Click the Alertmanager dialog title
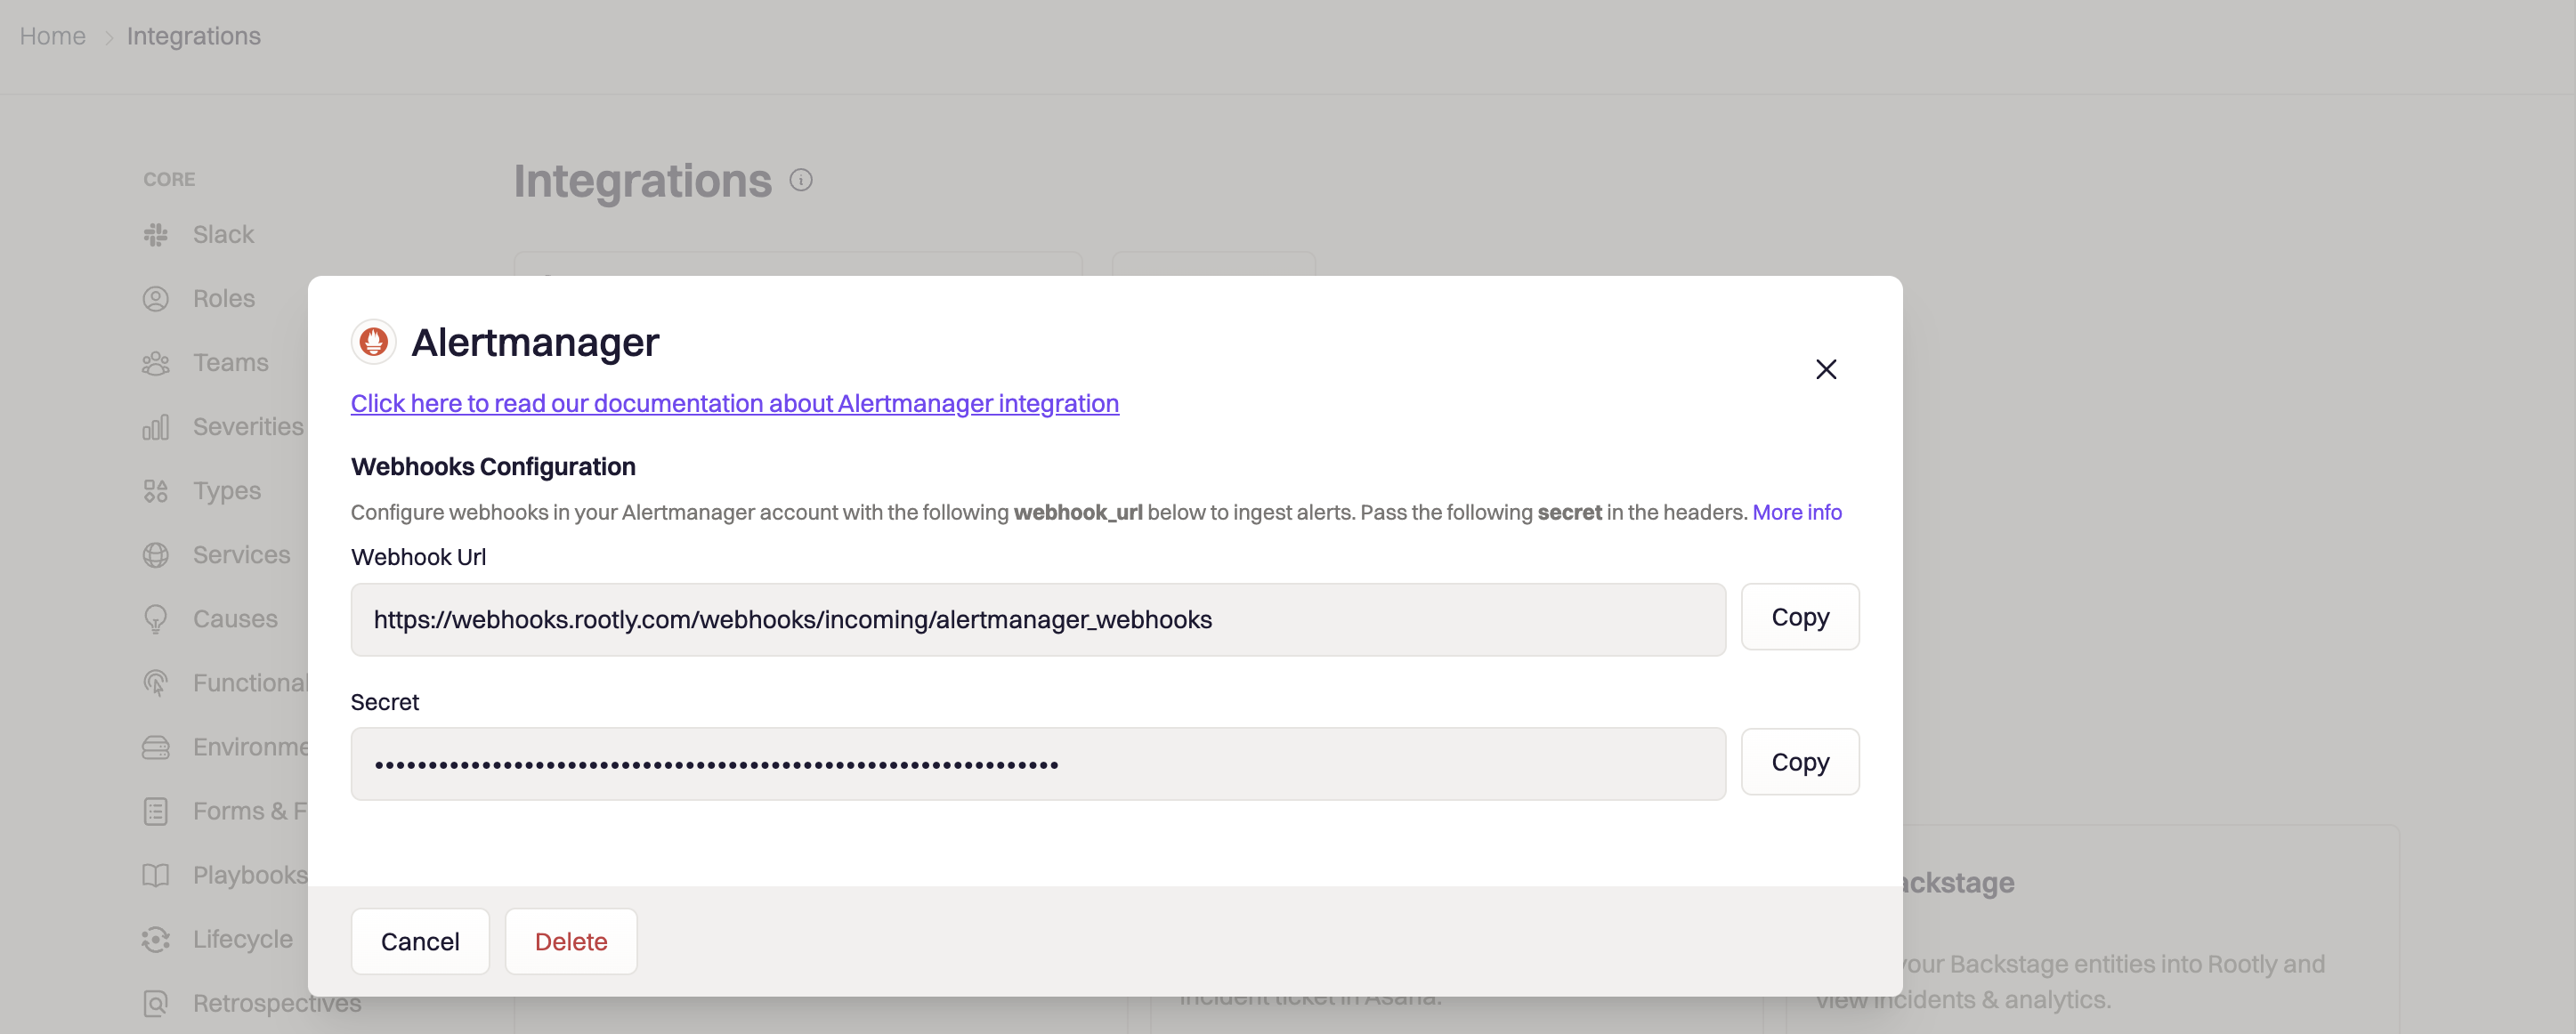 click(x=535, y=342)
